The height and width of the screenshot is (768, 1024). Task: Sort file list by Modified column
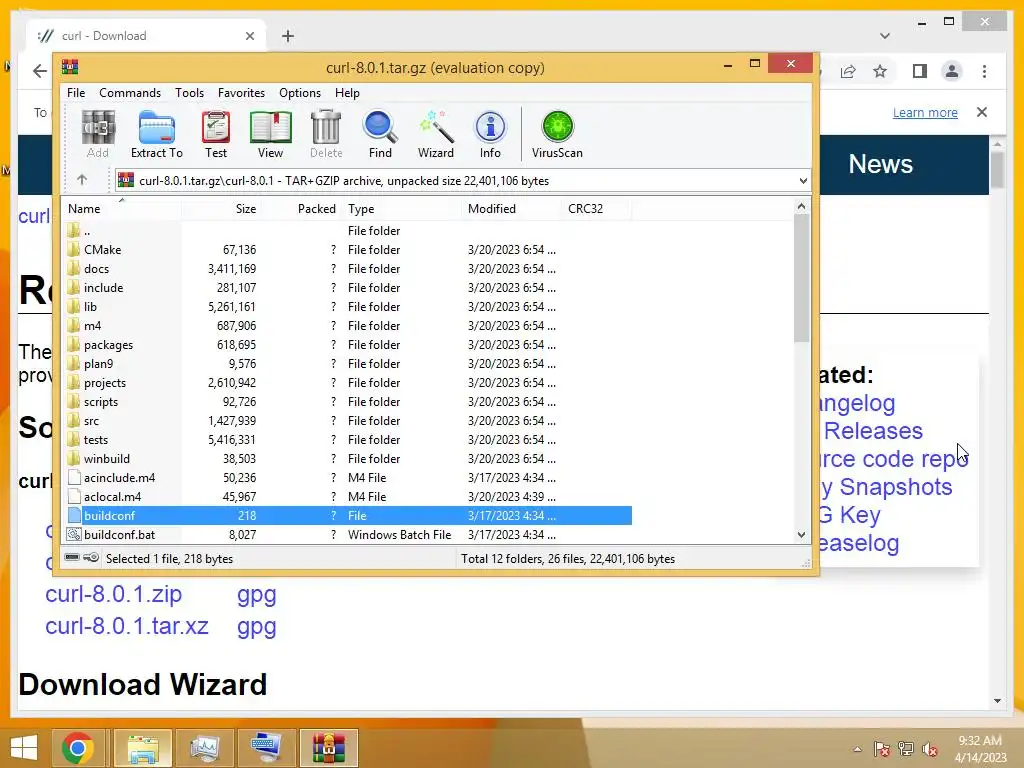[511, 208]
